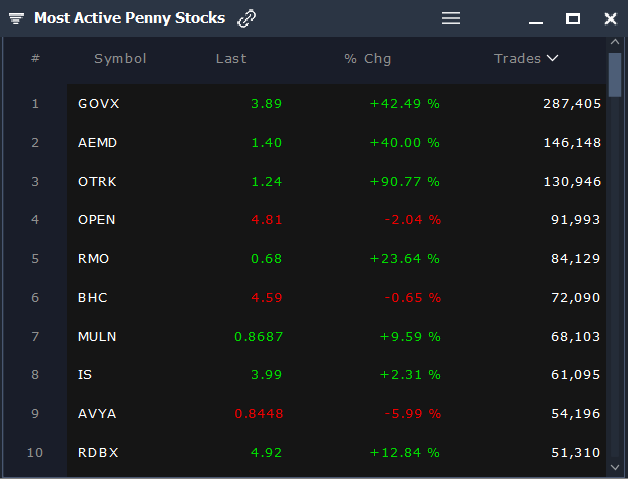Sort by the Last column header
Image resolution: width=628 pixels, height=479 pixels.
tap(231, 58)
